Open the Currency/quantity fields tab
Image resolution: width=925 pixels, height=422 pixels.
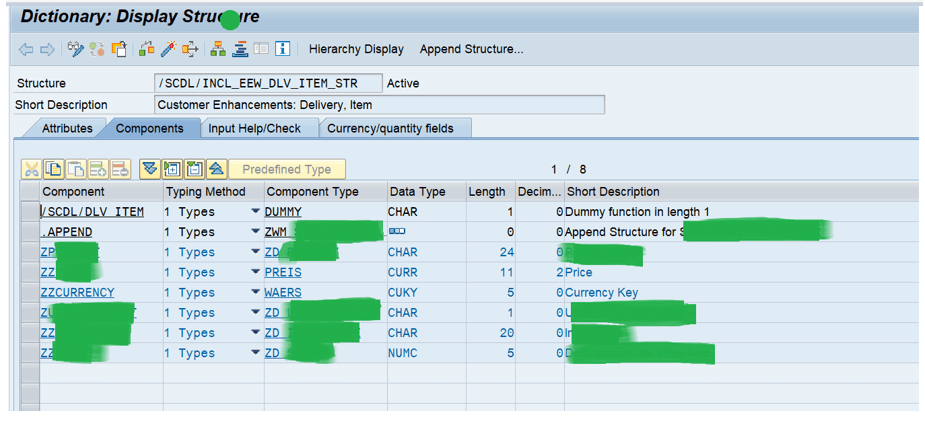point(391,128)
